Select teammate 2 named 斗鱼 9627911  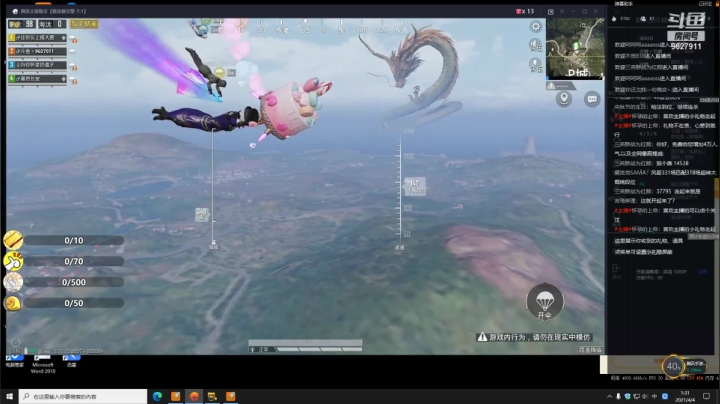(37, 51)
